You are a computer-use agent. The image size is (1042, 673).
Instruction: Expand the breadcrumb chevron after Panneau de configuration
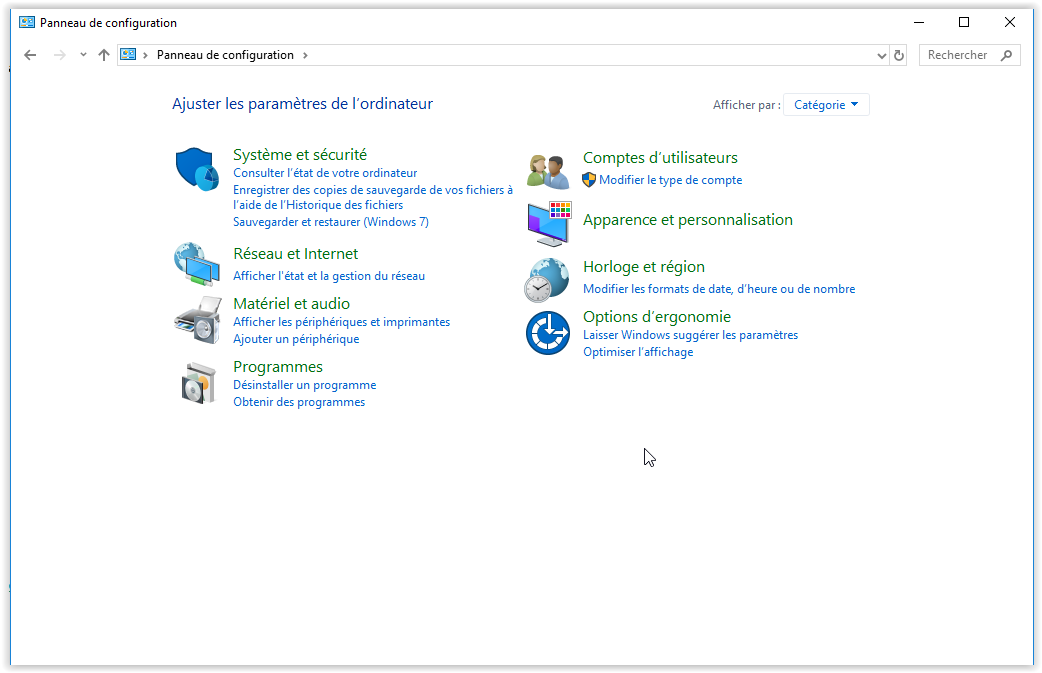(x=305, y=56)
